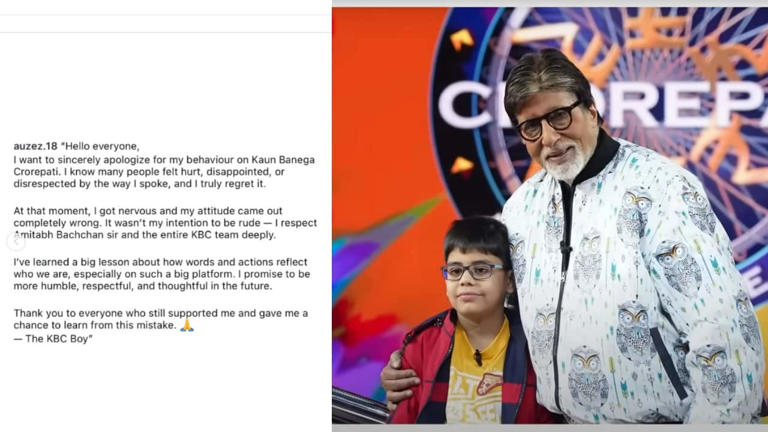Viewport: 768px width, 432px height.
Task: Click "Hello everyone," greeting text
Action: [x=102, y=146]
